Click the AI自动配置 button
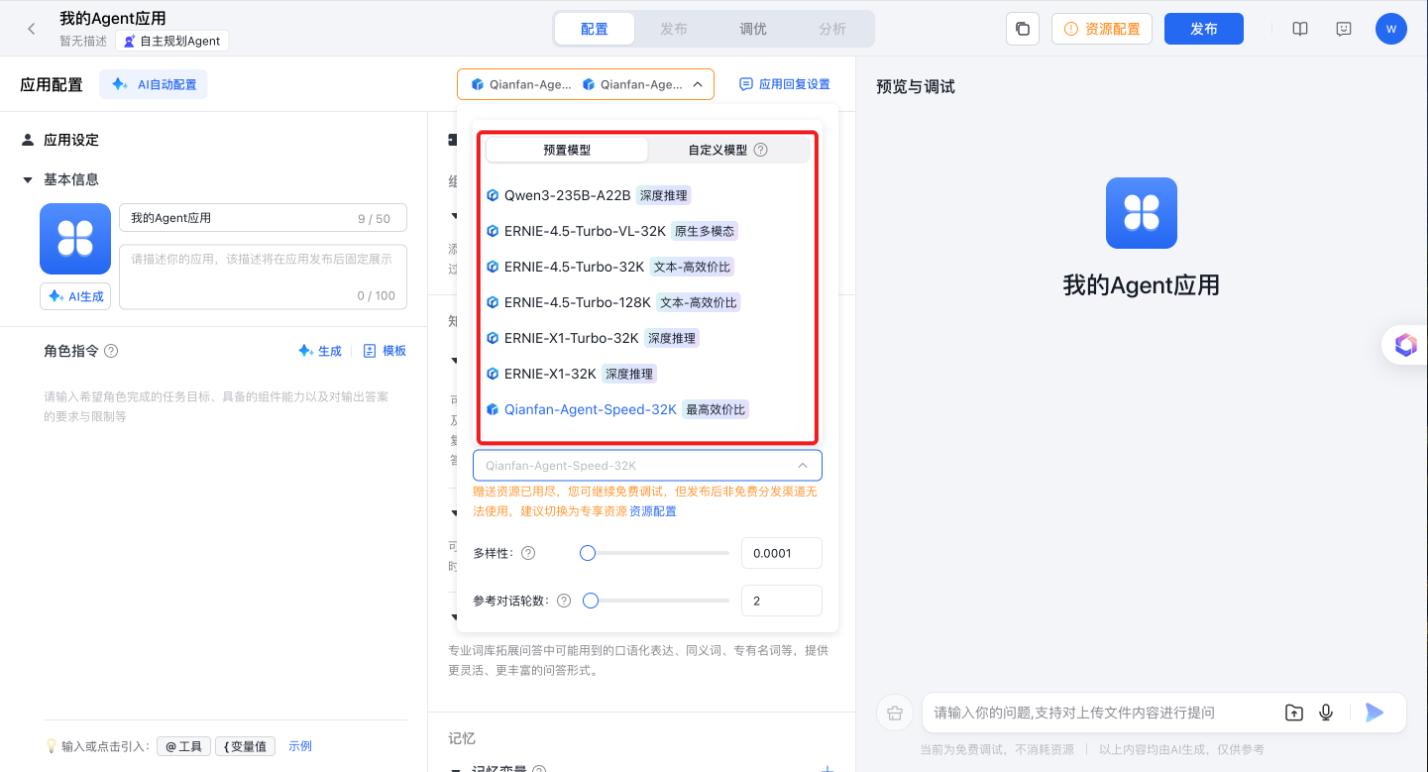The height and width of the screenshot is (772, 1428). coord(154,85)
